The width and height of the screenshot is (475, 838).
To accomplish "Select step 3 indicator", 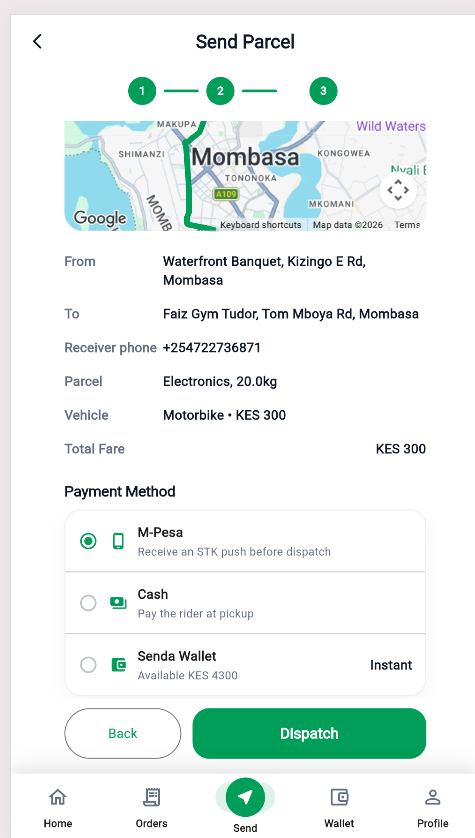I will 323,91.
